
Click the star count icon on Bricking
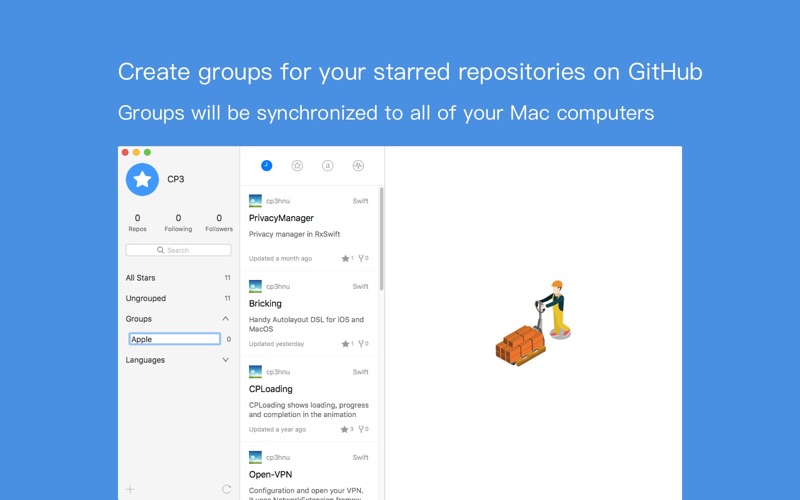tap(345, 344)
